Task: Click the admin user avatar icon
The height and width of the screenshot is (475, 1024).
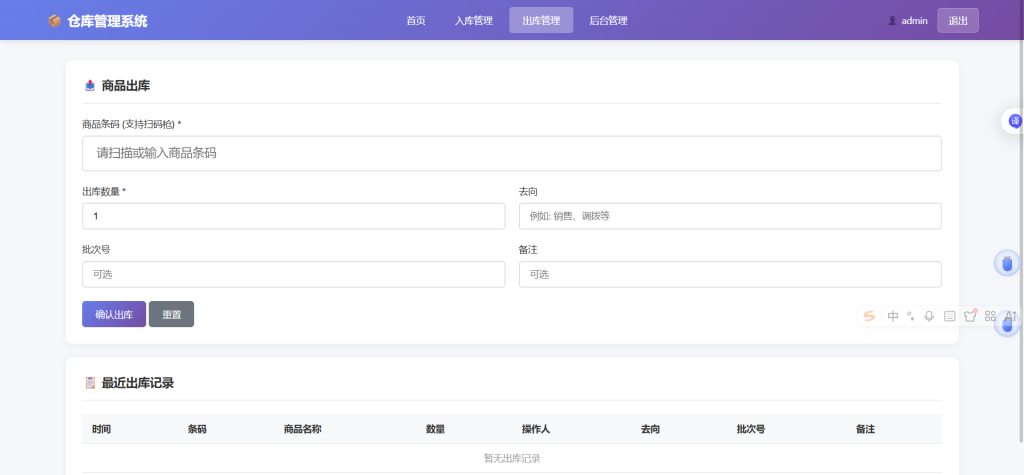Action: pos(892,21)
